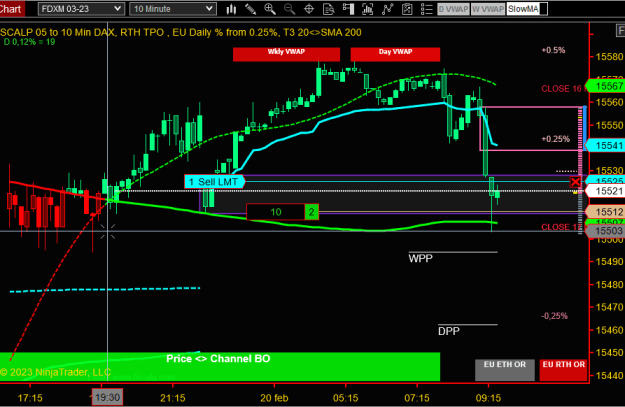Click the Wkly VWAP red button
Viewport: 625px width, 407px height.
[286, 54]
